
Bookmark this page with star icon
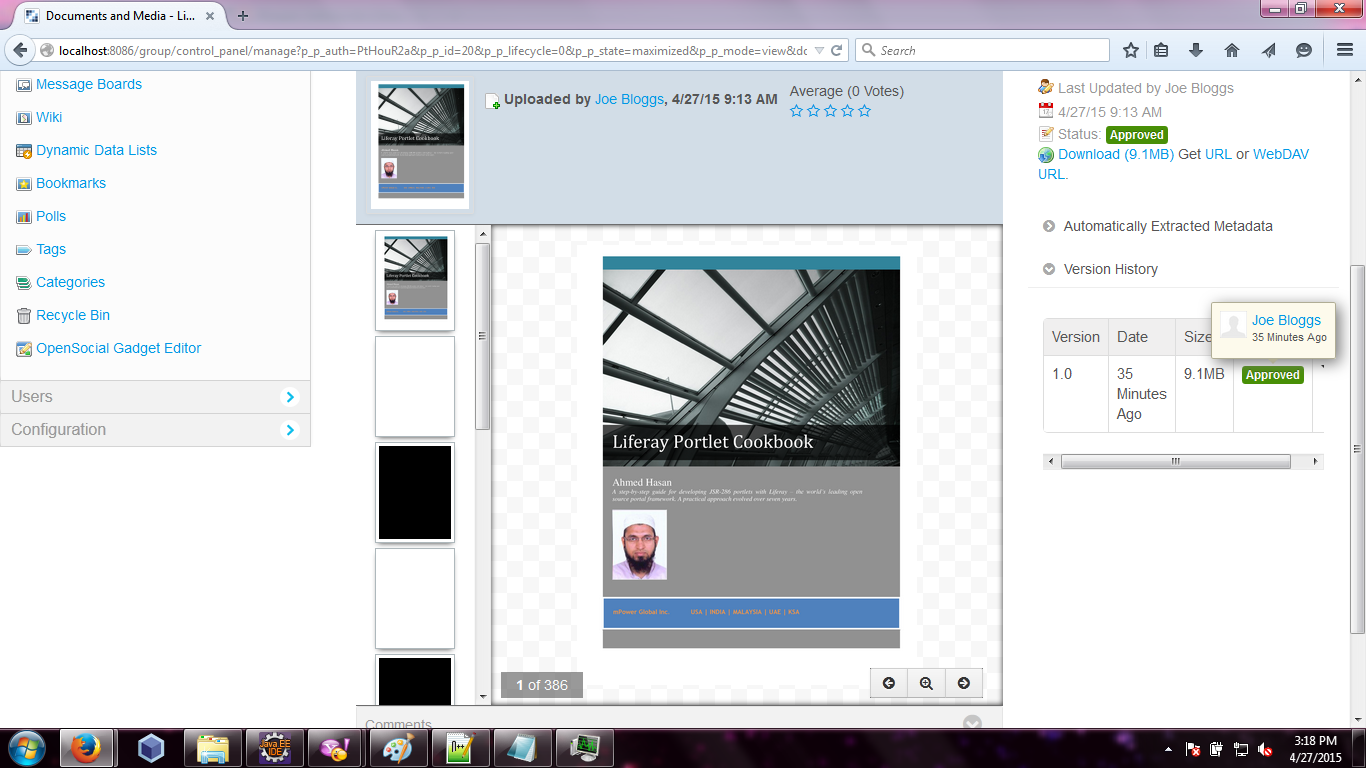1131,50
